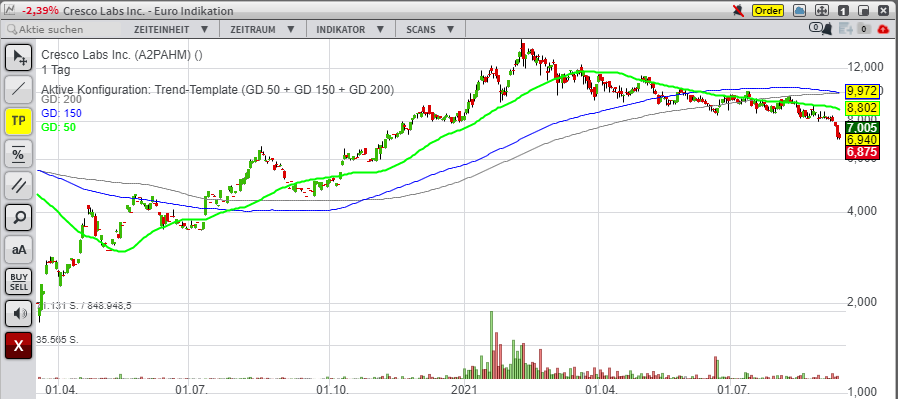This screenshot has width=898, height=399.
Task: Open the ZEITRAUM dropdown
Action: coord(262,29)
